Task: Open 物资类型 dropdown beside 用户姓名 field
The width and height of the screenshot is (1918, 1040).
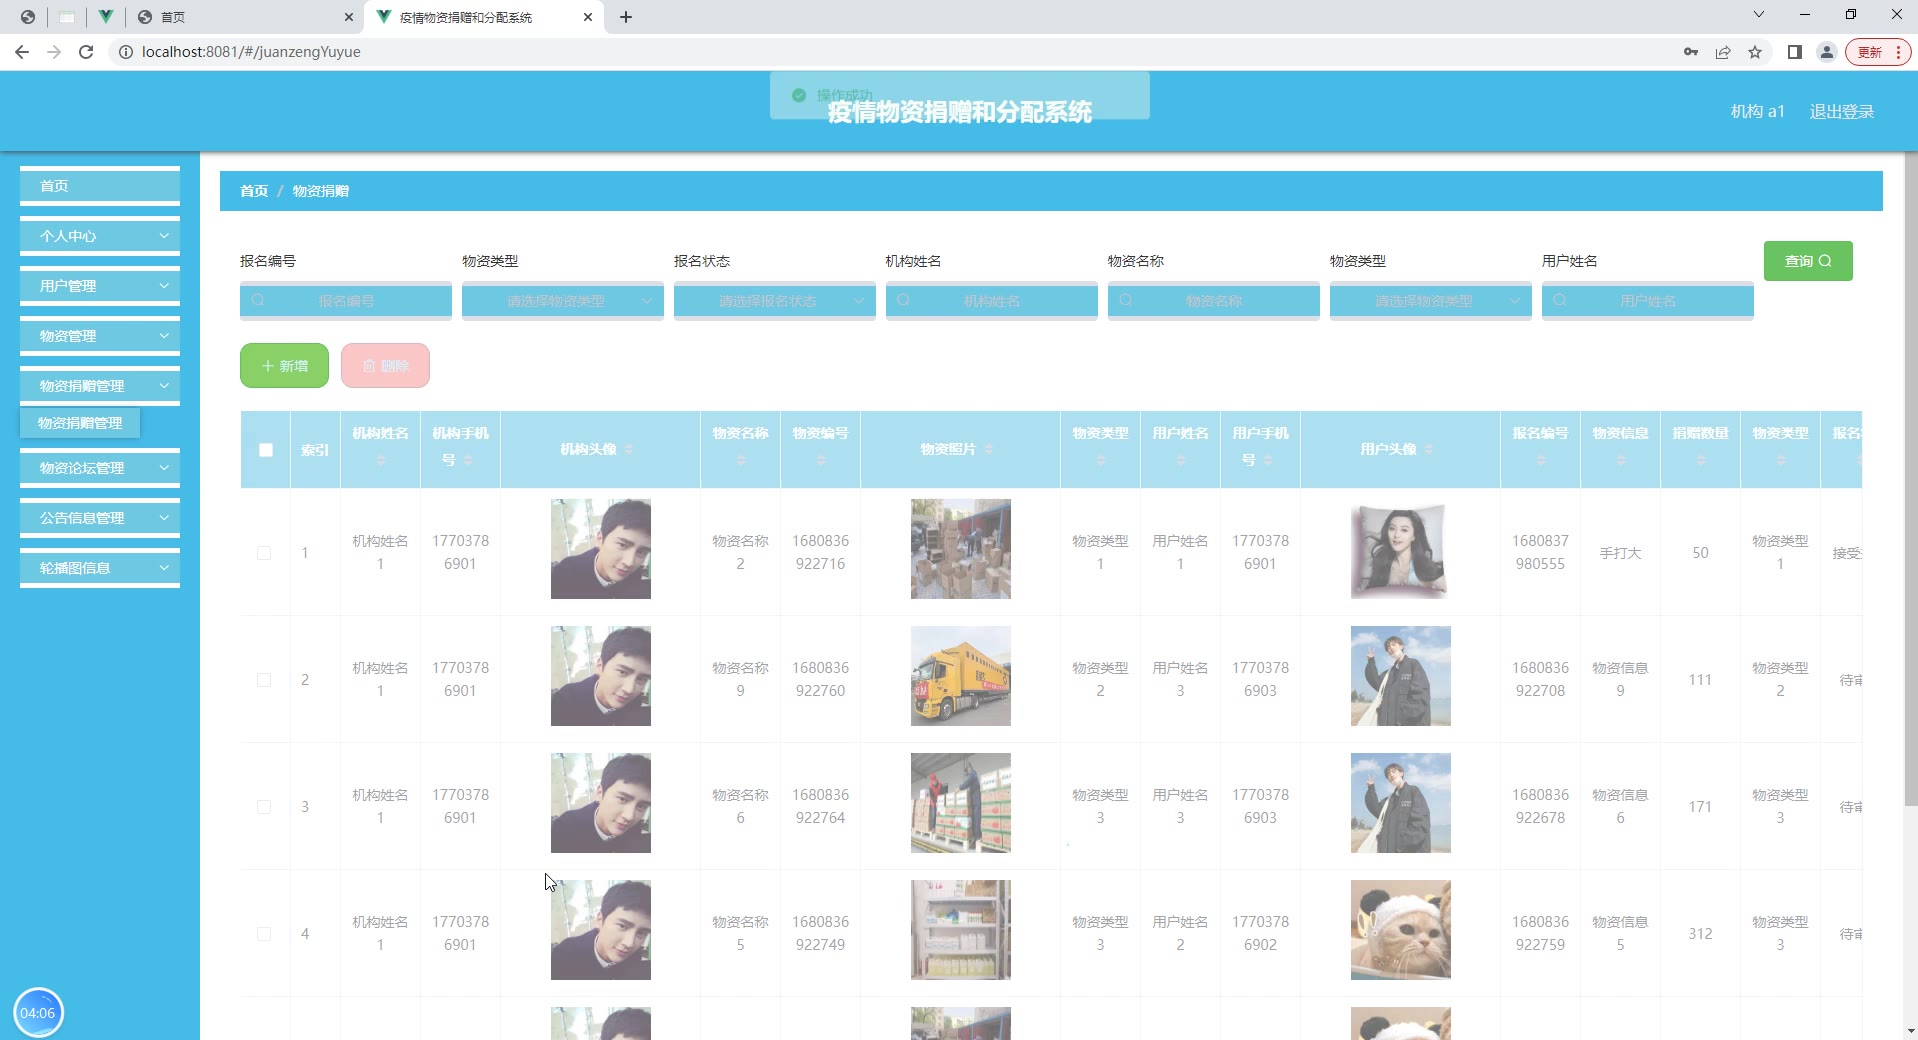Action: tap(1431, 301)
